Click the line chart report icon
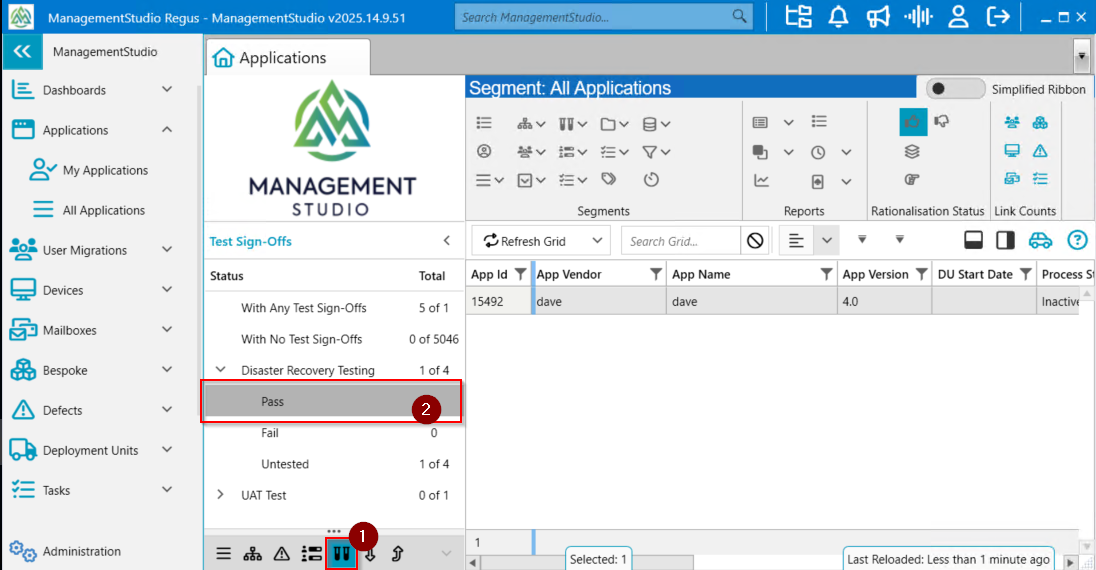The width and height of the screenshot is (1096, 570). pyautogui.click(x=761, y=181)
